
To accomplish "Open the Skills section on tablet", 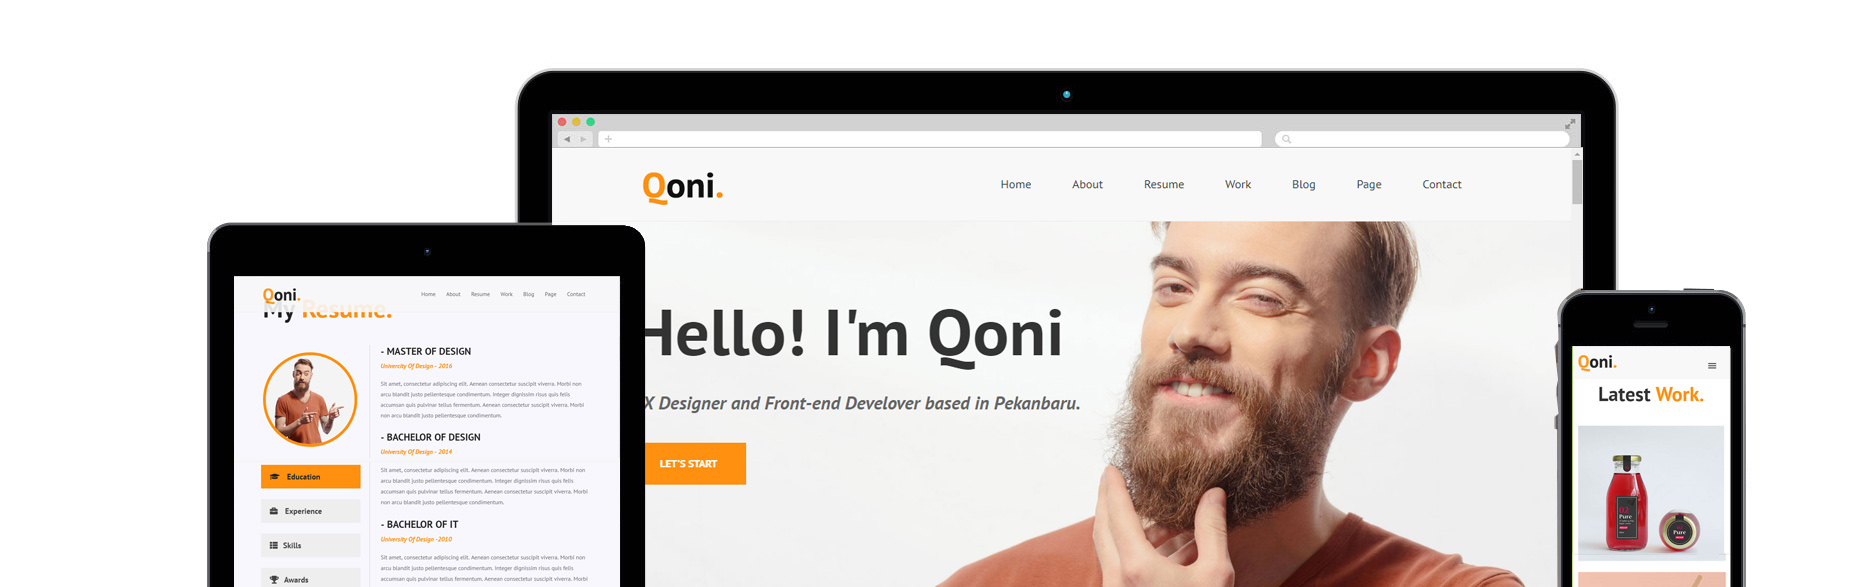I will pos(310,545).
